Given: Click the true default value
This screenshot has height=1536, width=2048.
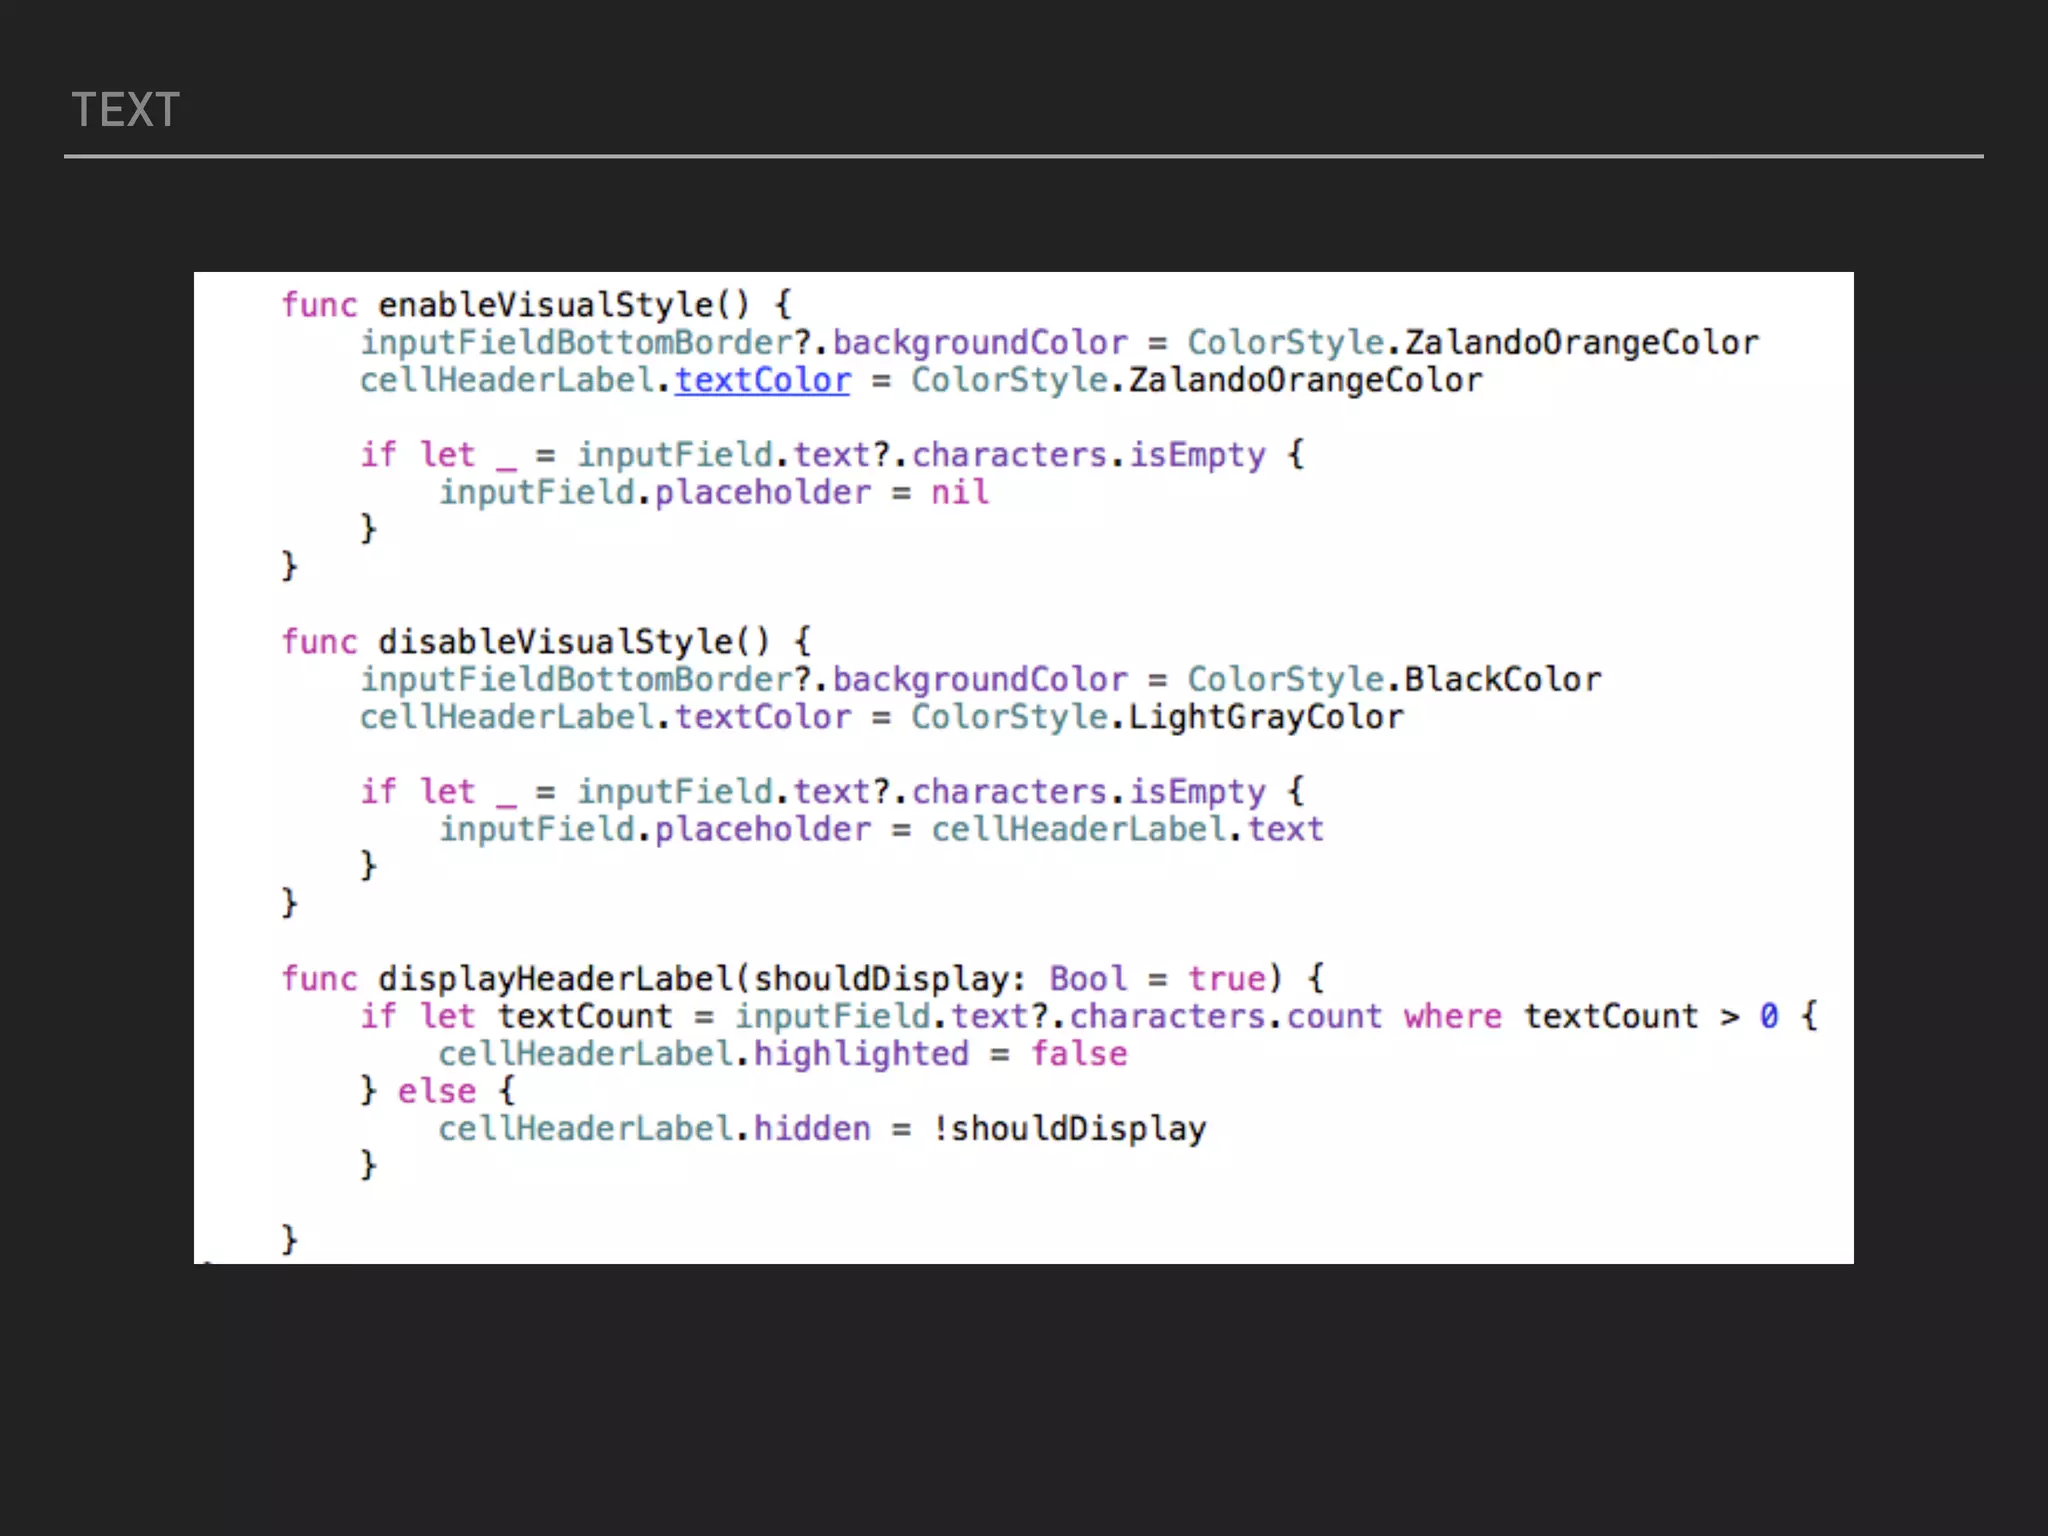Looking at the screenshot, I should (x=1226, y=979).
